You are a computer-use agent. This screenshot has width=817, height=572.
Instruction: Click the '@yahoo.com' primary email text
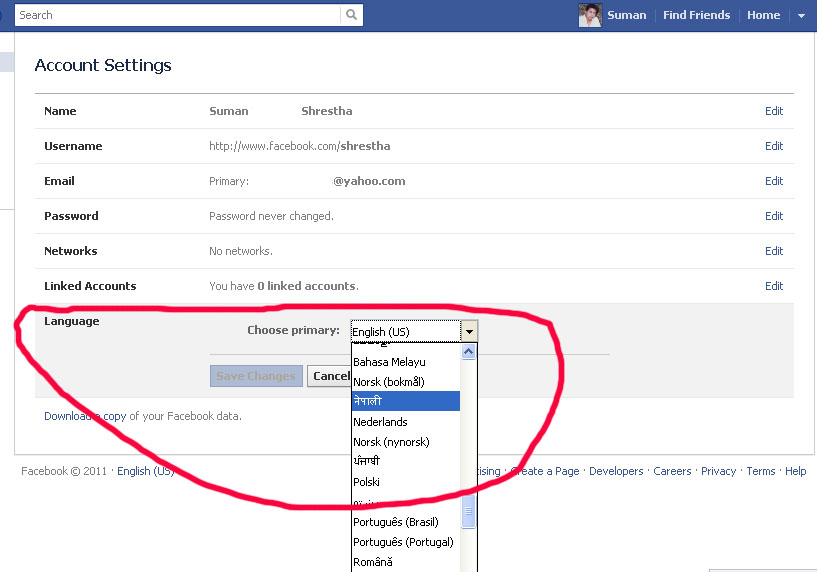coord(369,181)
